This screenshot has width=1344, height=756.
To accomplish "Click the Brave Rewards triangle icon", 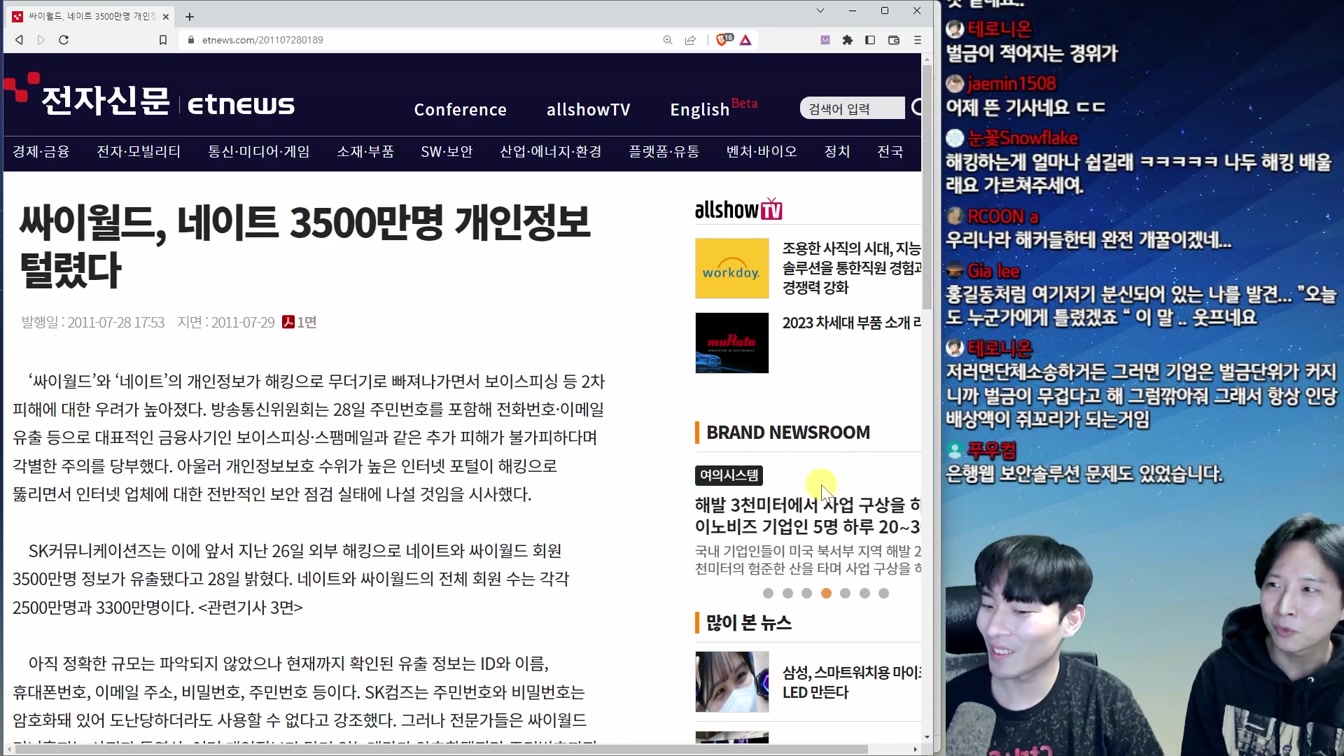I will [745, 40].
